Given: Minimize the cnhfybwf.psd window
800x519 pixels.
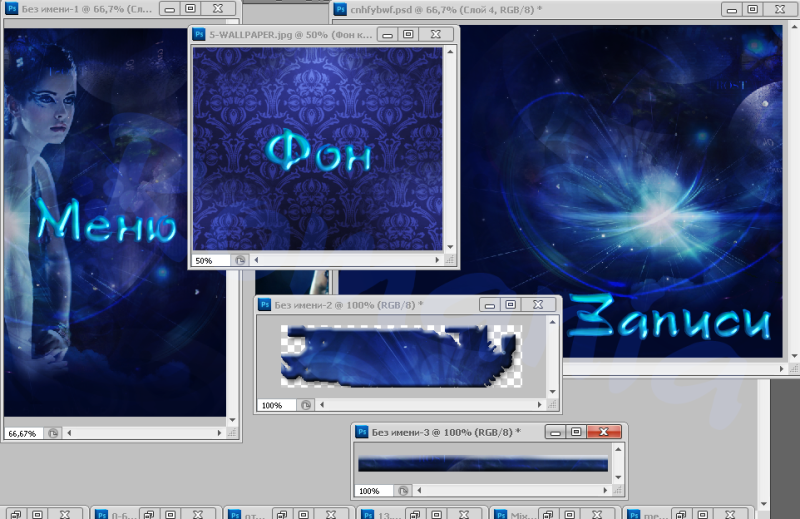Looking at the screenshot, I should 732,9.
